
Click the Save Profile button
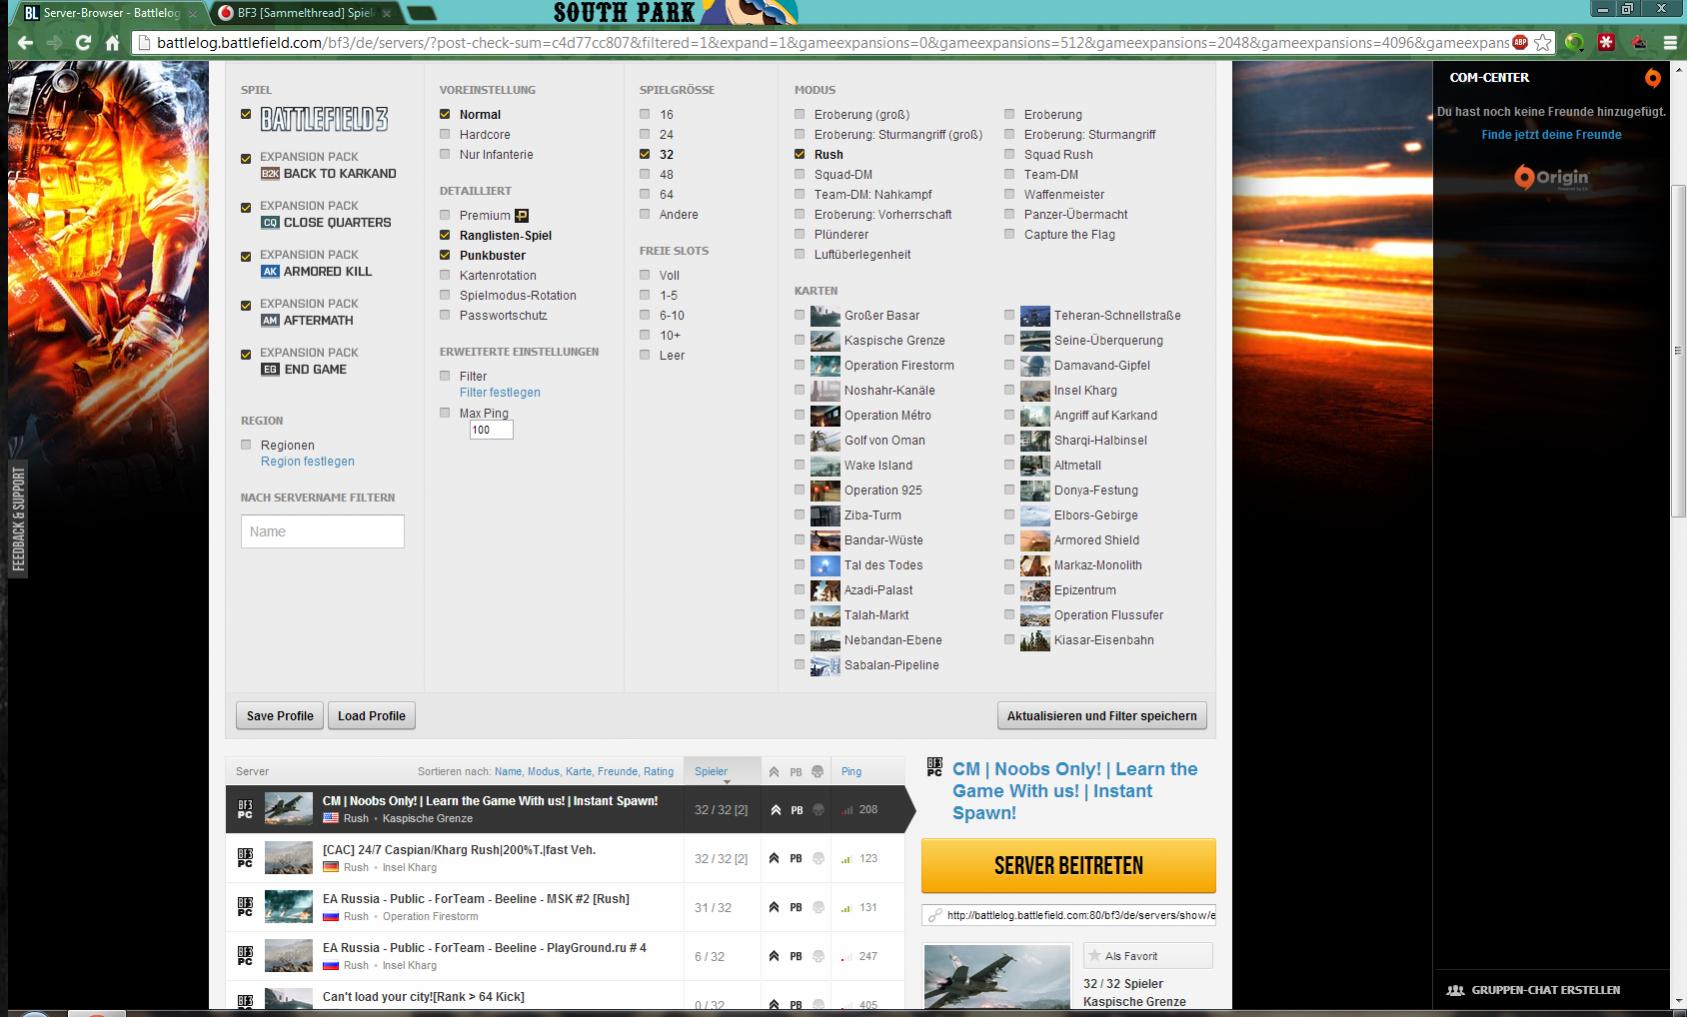click(x=280, y=716)
